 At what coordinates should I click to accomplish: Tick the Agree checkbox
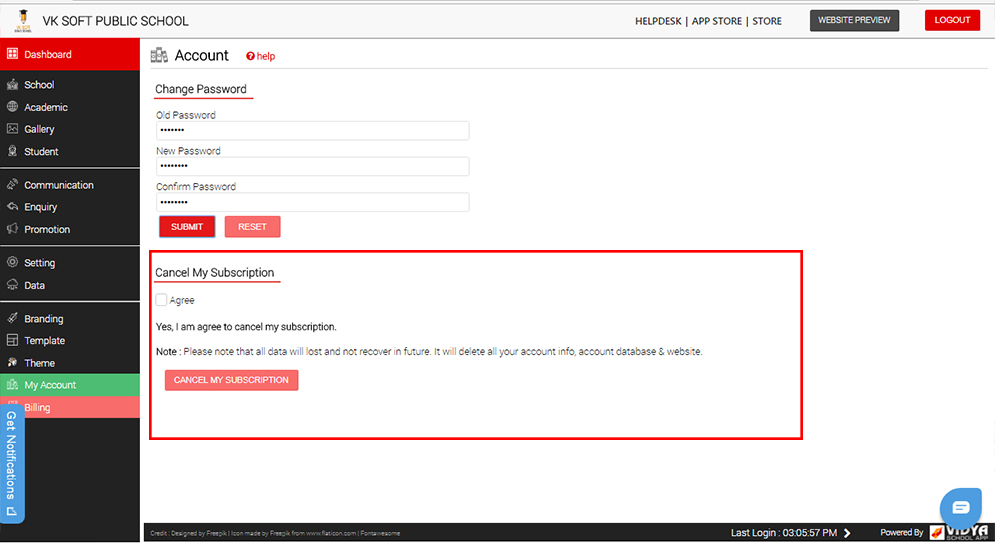pos(161,300)
